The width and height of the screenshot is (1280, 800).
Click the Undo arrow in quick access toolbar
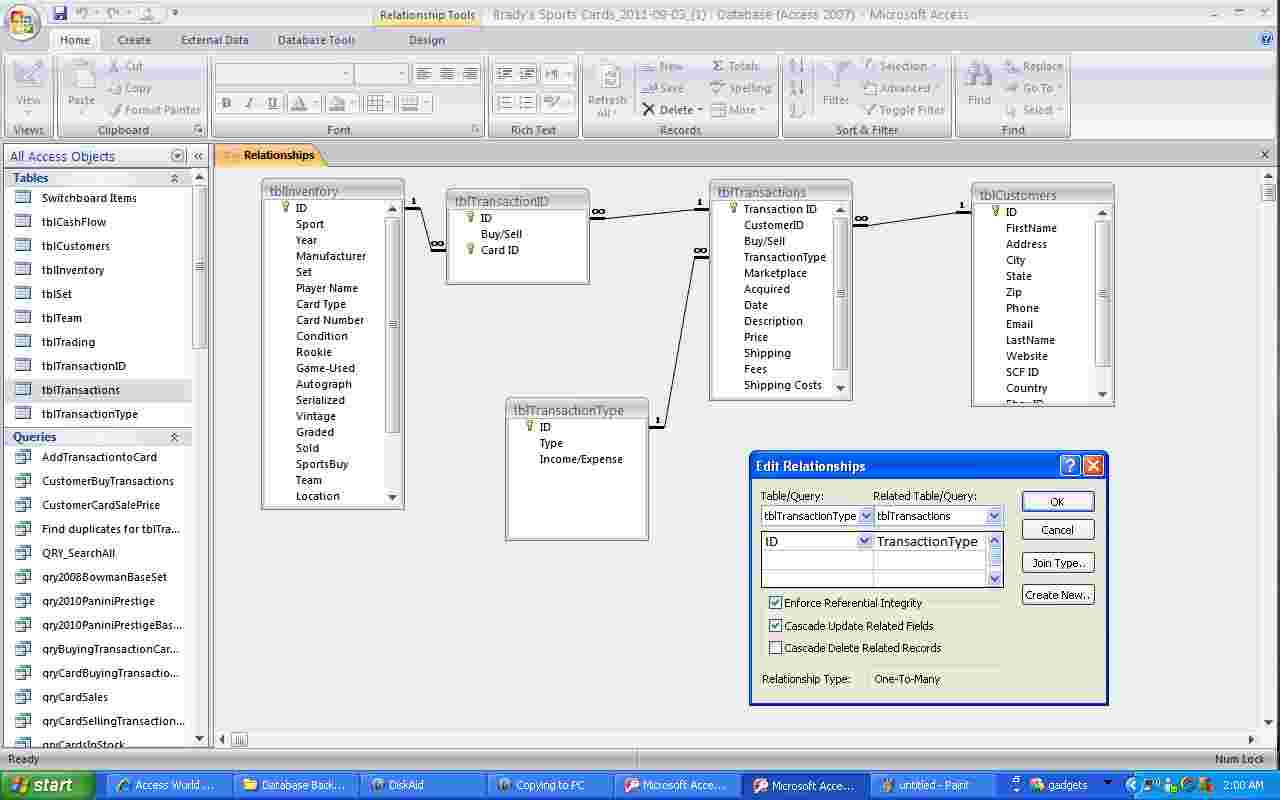click(x=82, y=13)
